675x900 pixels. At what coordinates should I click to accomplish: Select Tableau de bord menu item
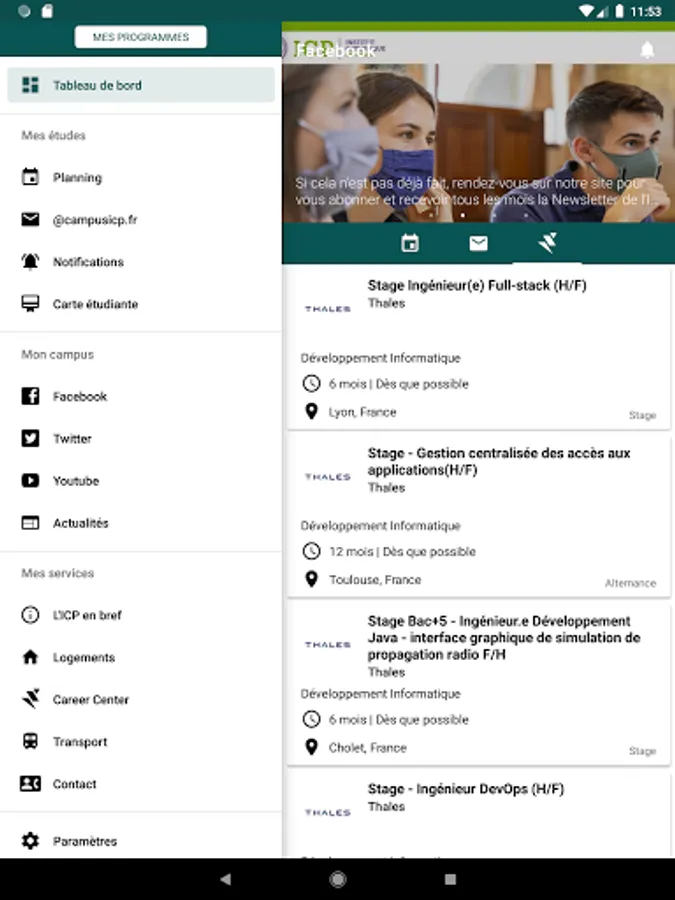[x=141, y=85]
